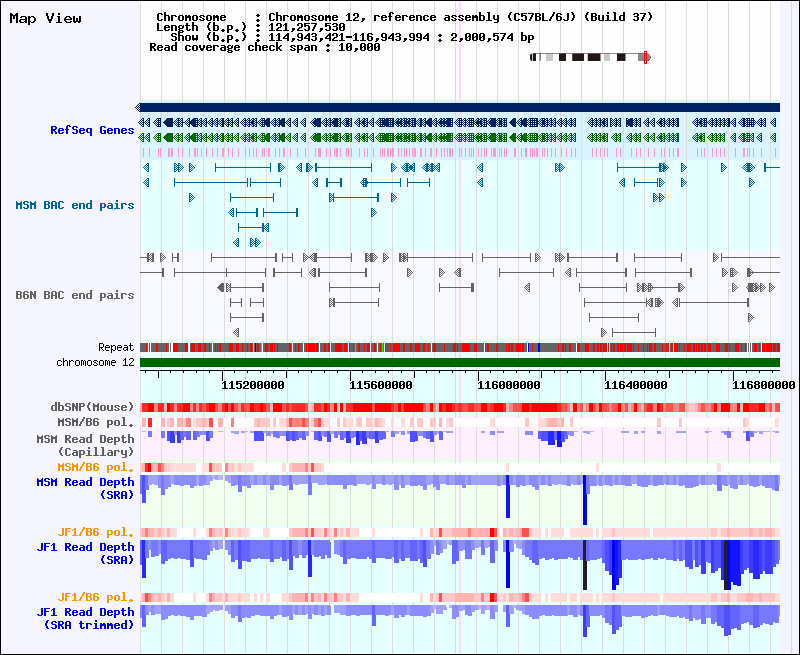Click the Repeat track colored bar
This screenshot has height=655, width=800.
[460, 347]
